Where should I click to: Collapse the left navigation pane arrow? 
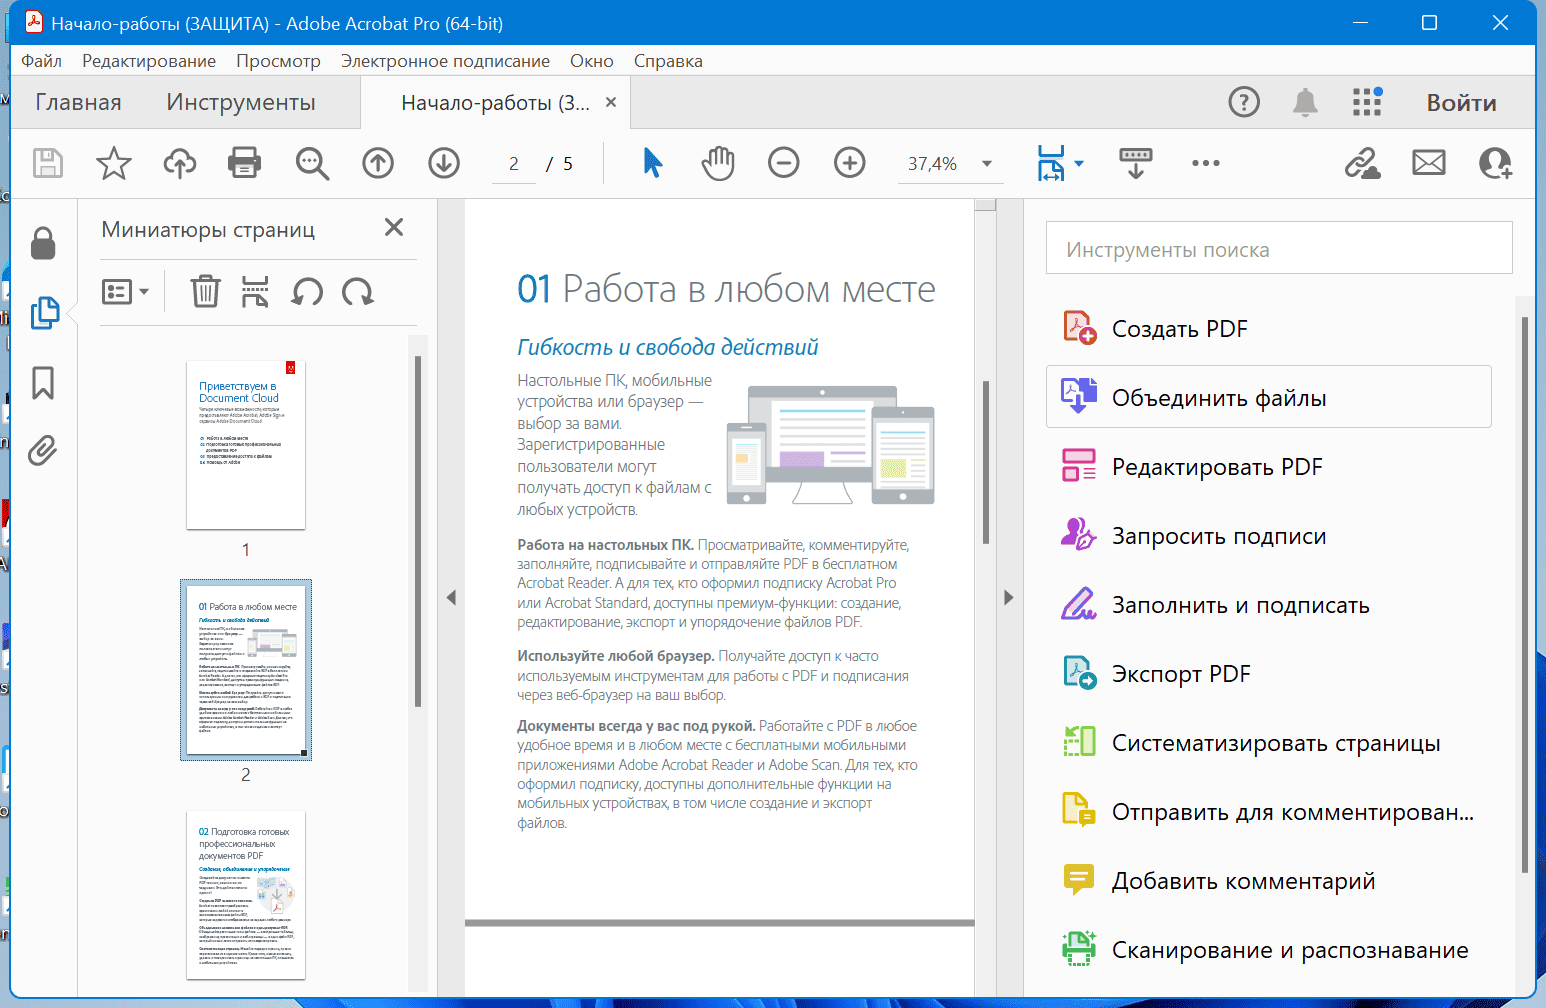[451, 597]
